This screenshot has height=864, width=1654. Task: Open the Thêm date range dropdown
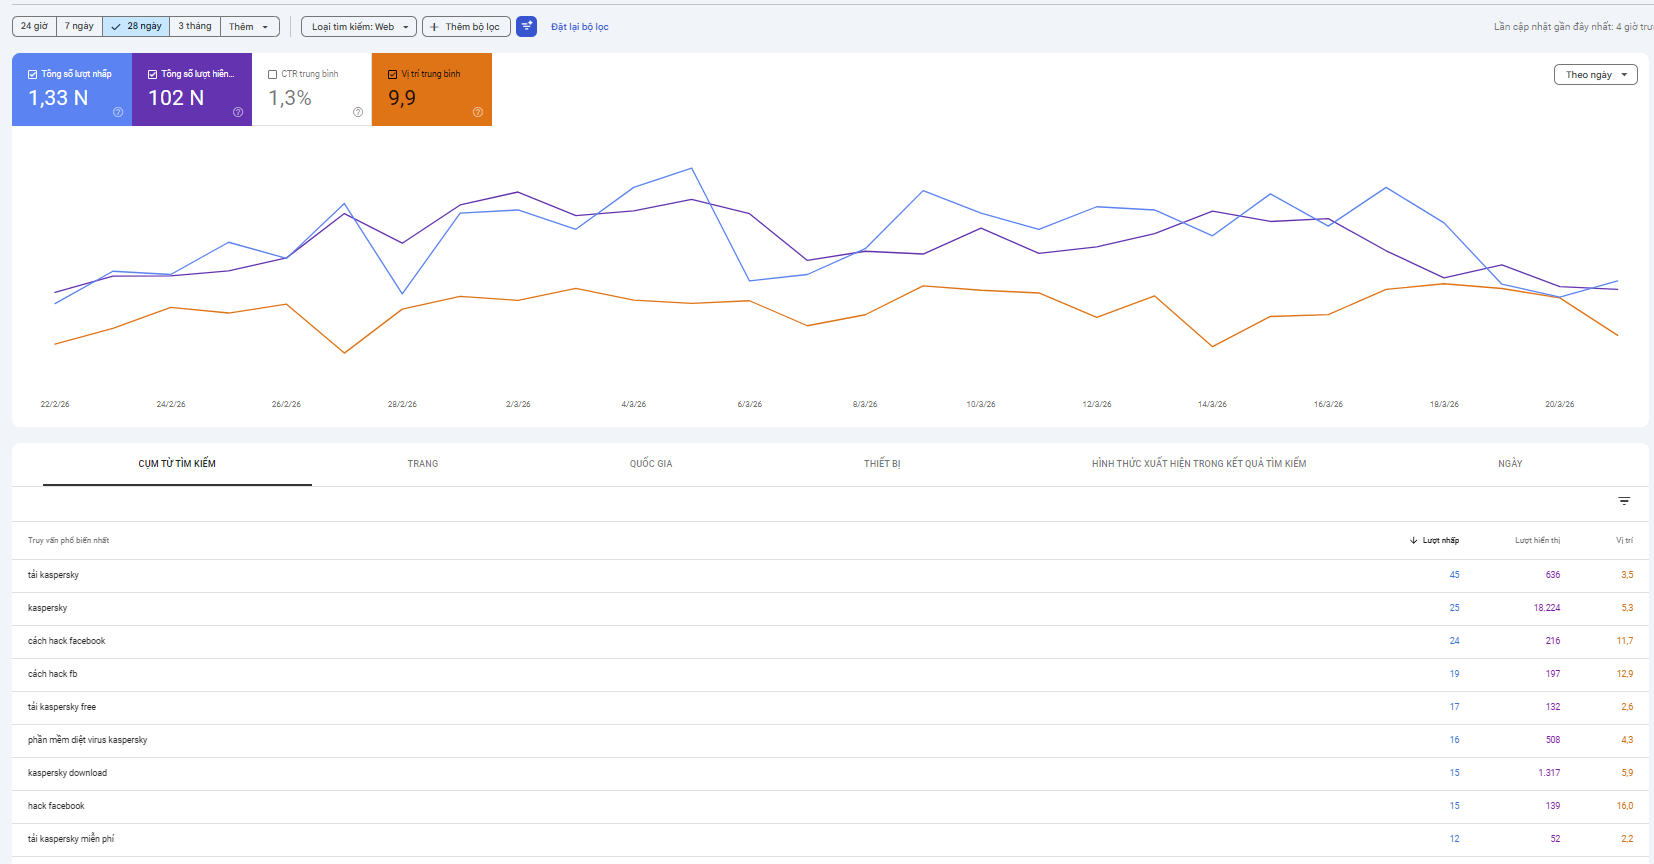(x=249, y=26)
